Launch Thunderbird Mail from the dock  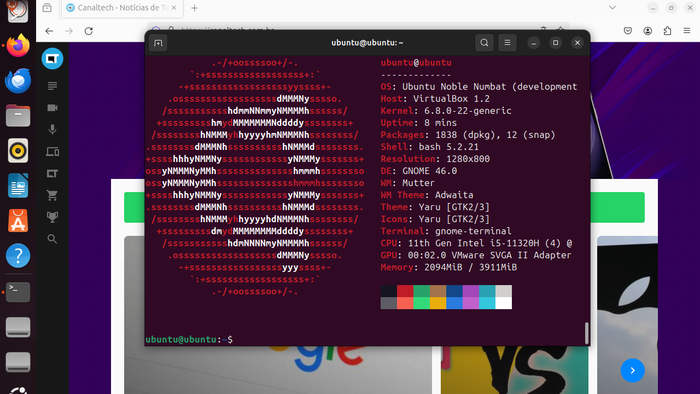click(18, 81)
